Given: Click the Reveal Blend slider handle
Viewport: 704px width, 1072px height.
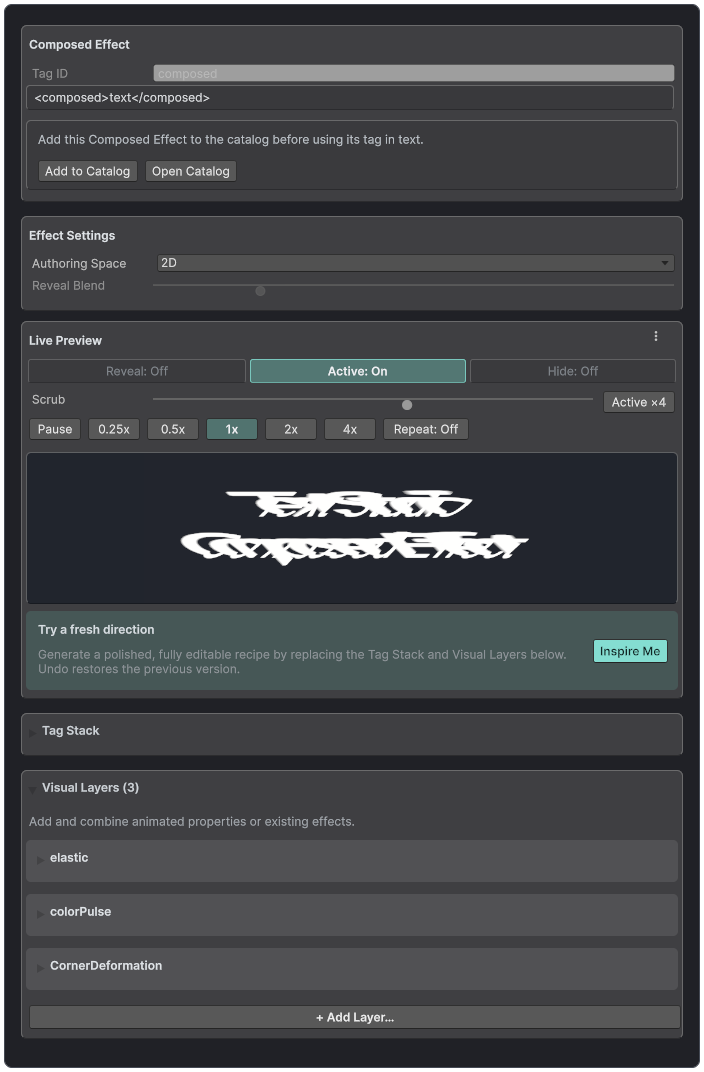Looking at the screenshot, I should click(260, 291).
